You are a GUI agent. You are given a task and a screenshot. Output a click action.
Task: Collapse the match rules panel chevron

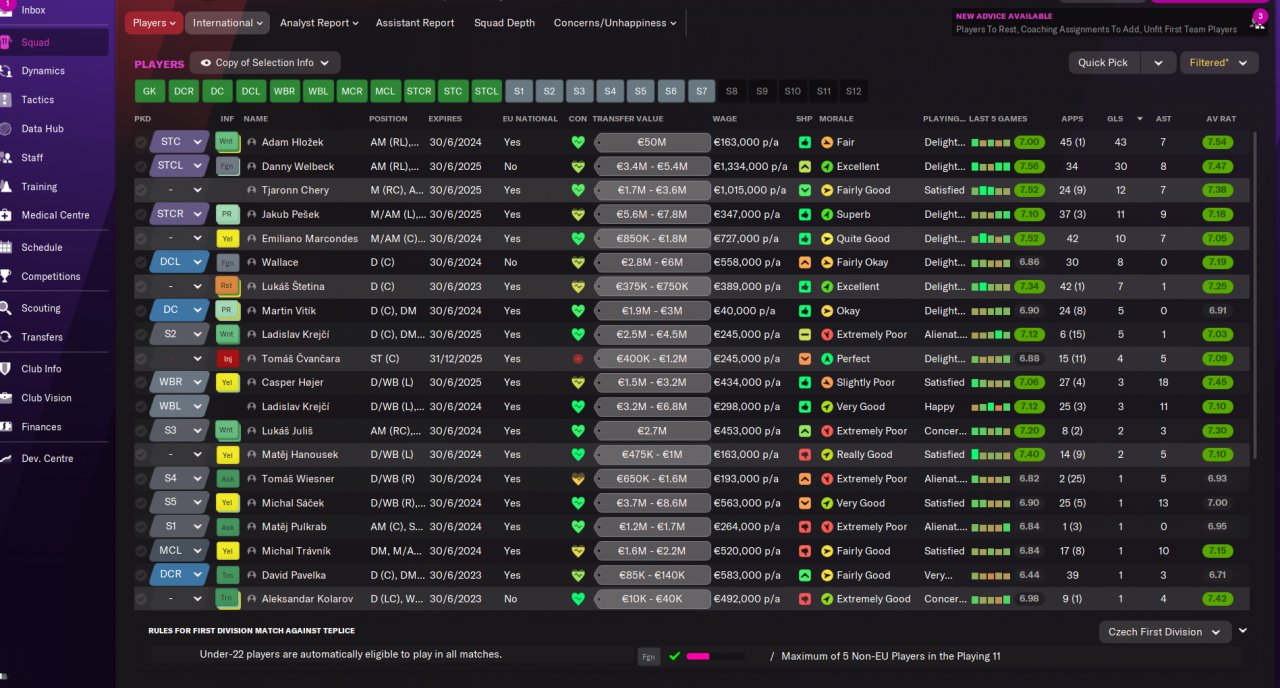1243,631
